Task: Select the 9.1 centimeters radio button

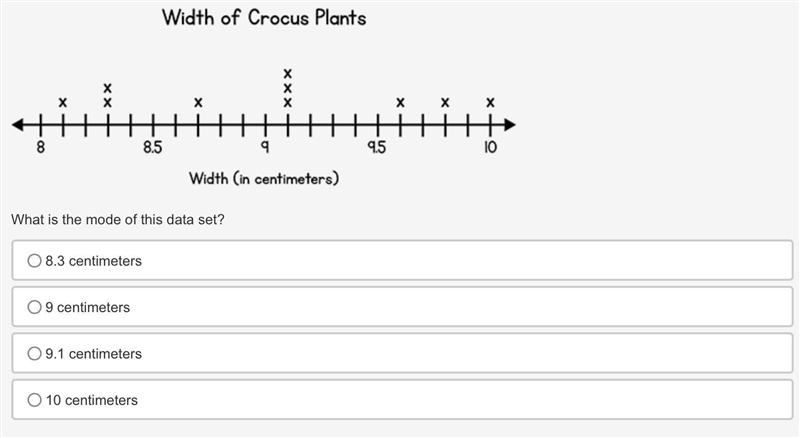Action: pyautogui.click(x=34, y=354)
